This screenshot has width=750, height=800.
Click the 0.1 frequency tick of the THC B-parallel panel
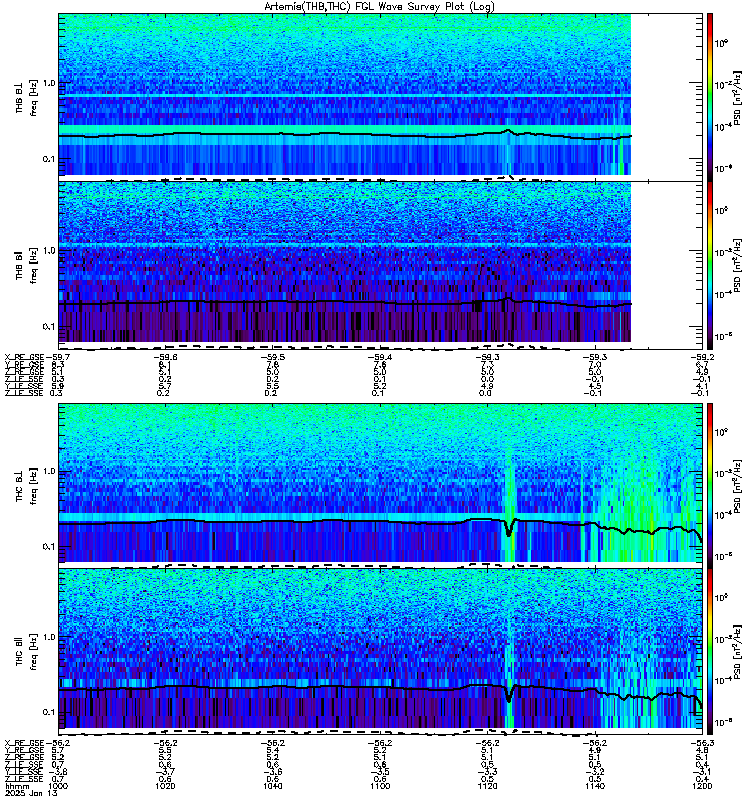click(x=49, y=712)
